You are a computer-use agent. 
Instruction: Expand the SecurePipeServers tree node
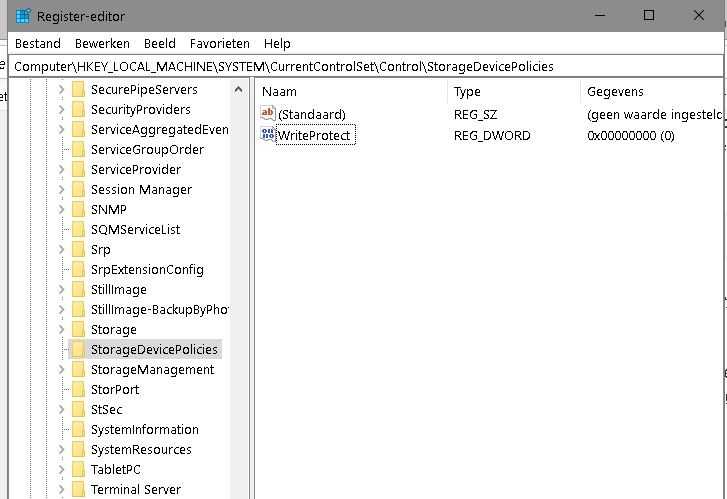coord(61,90)
